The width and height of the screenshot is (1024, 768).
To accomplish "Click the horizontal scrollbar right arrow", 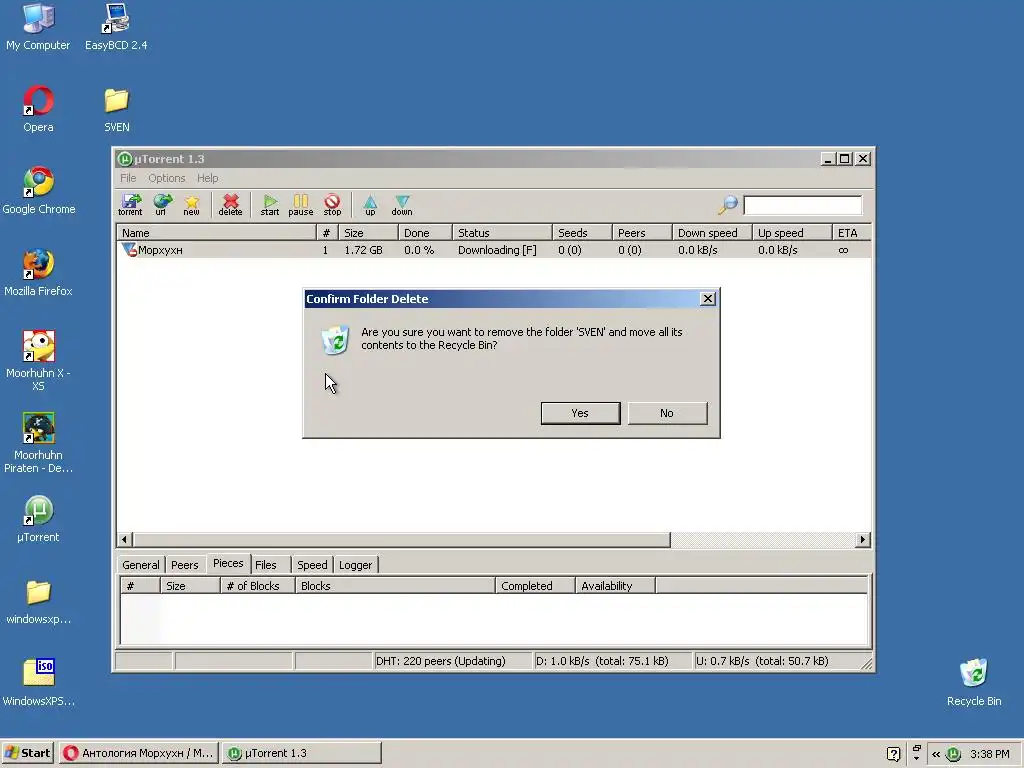I will pyautogui.click(x=863, y=539).
